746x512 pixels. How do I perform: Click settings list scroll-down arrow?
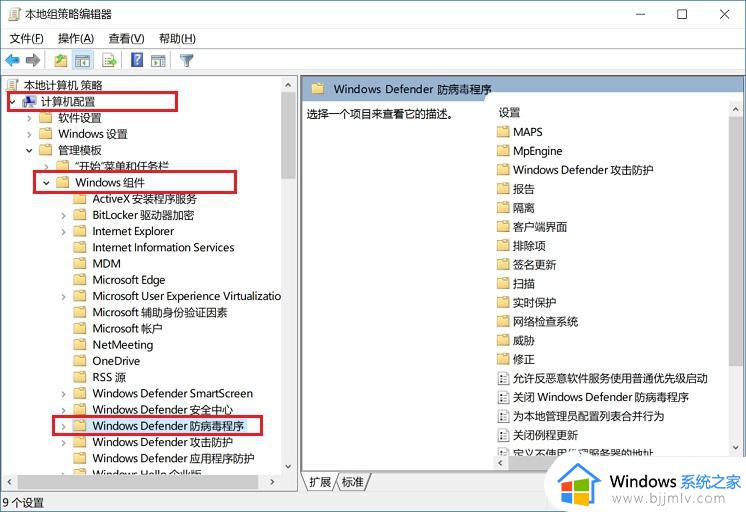(x=736, y=448)
